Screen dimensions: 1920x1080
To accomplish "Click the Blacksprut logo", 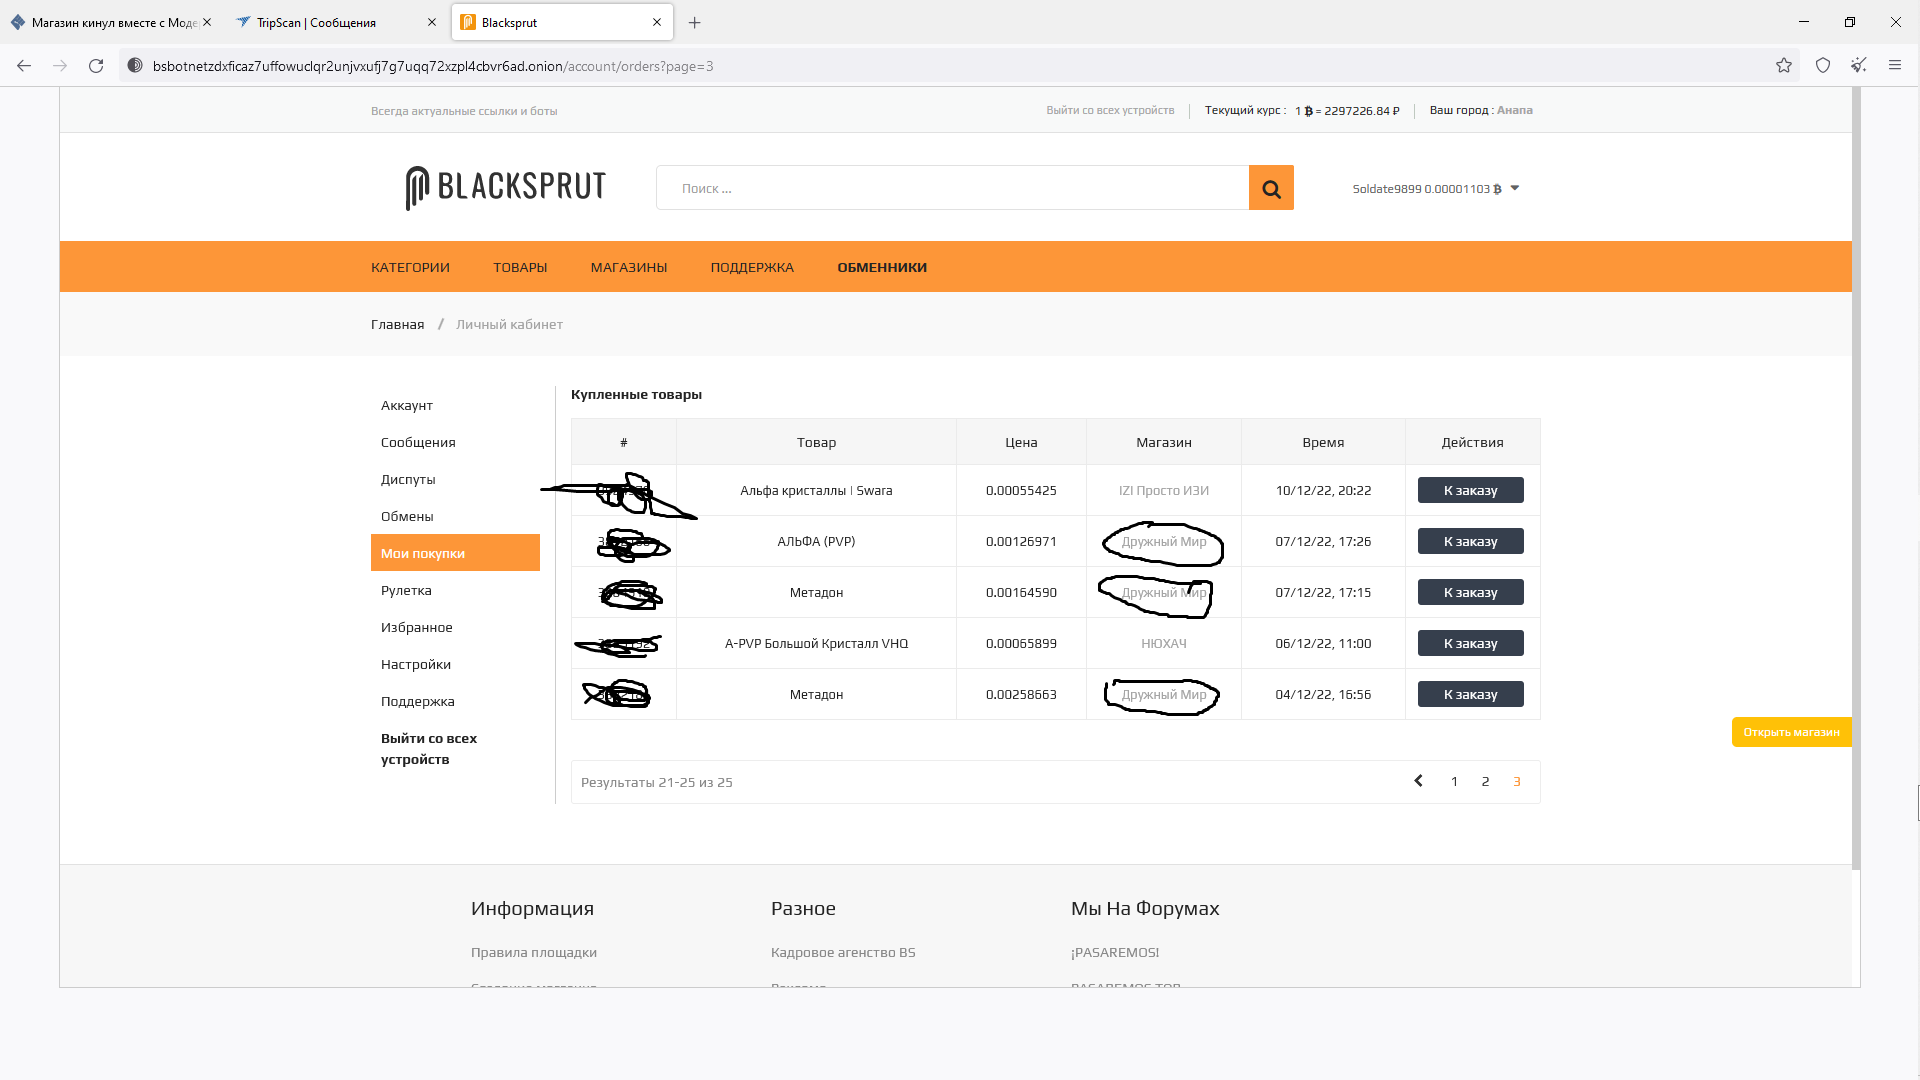I will (506, 187).
